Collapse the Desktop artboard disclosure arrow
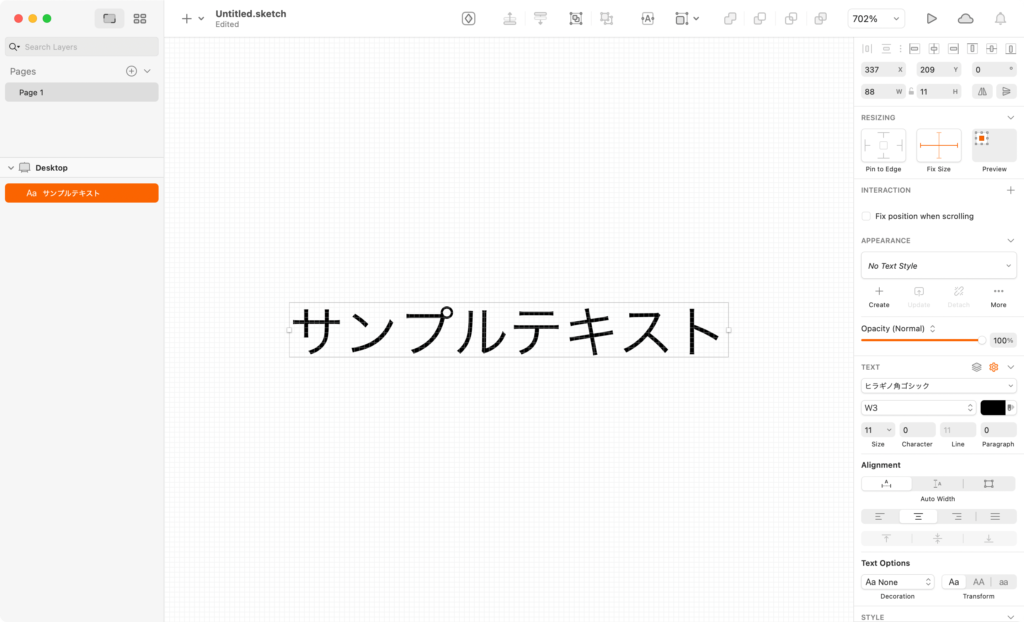This screenshot has width=1024, height=622. point(11,168)
